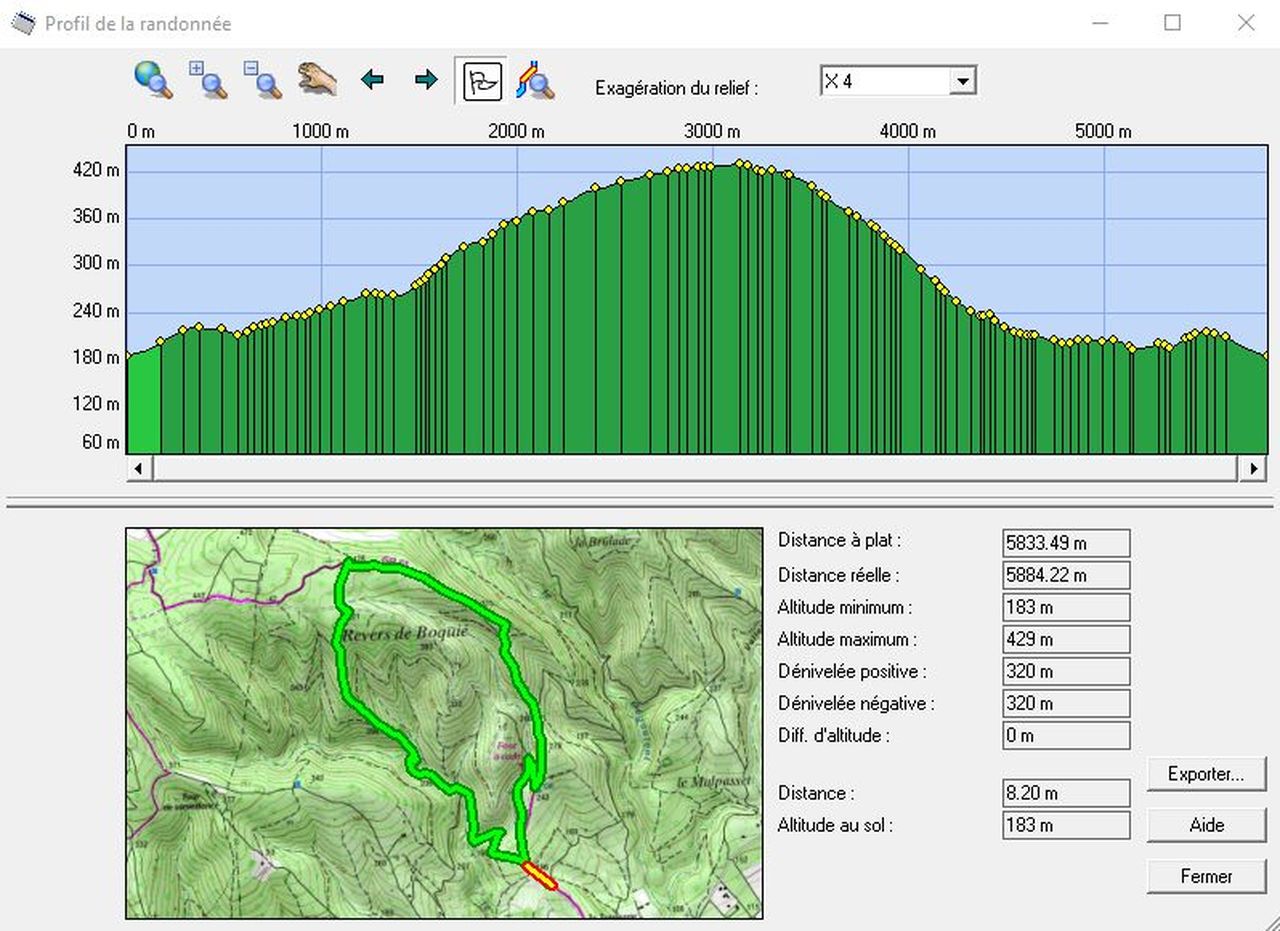
Task: Click the right arrow navigation icon
Action: [x=426, y=80]
